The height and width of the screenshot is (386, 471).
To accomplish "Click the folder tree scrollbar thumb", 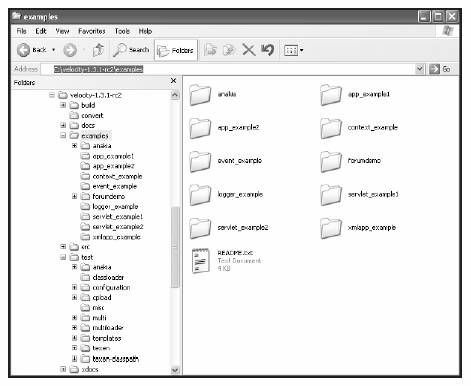I will (175, 247).
